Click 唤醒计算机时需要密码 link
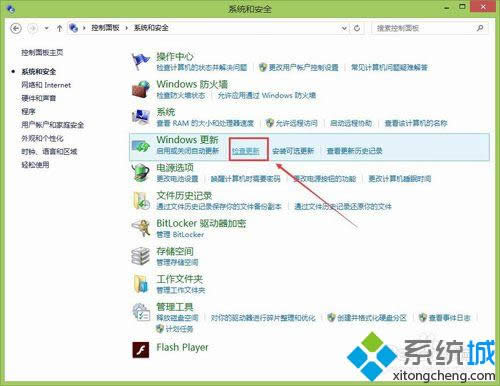This screenshot has height=386, width=500. [246, 179]
